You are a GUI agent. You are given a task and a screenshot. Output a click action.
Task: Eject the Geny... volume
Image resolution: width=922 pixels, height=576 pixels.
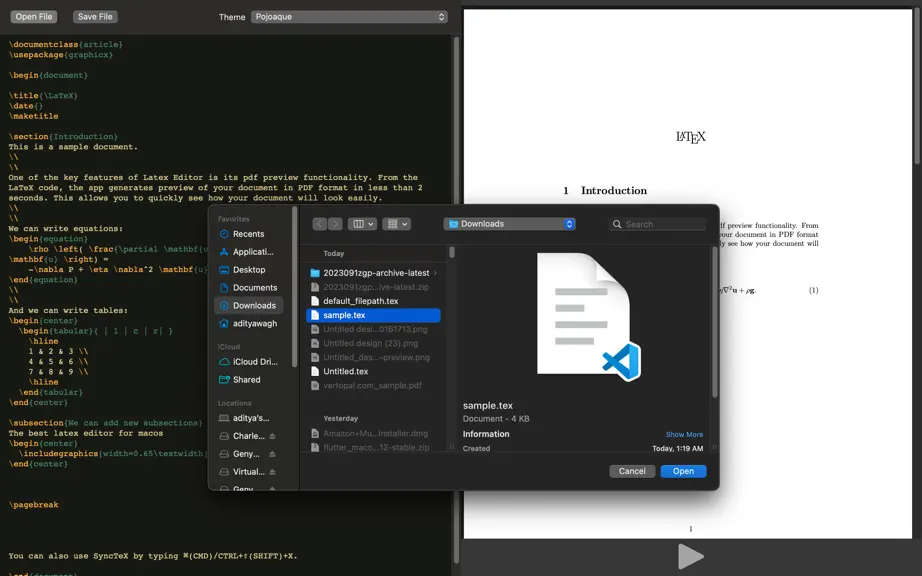tap(272, 454)
